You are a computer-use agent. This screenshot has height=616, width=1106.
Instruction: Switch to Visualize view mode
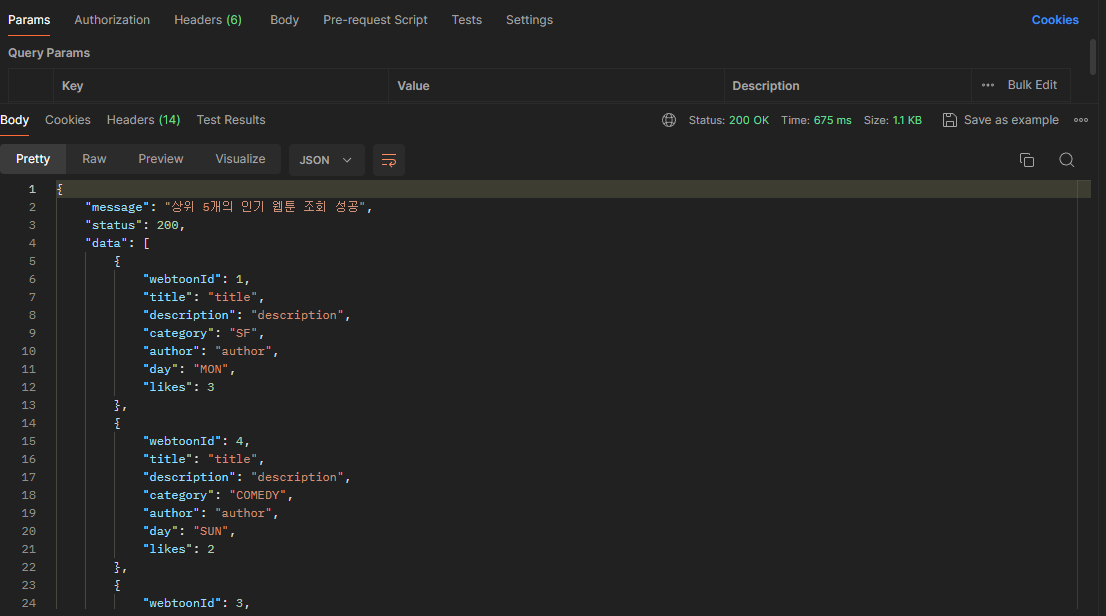[241, 159]
